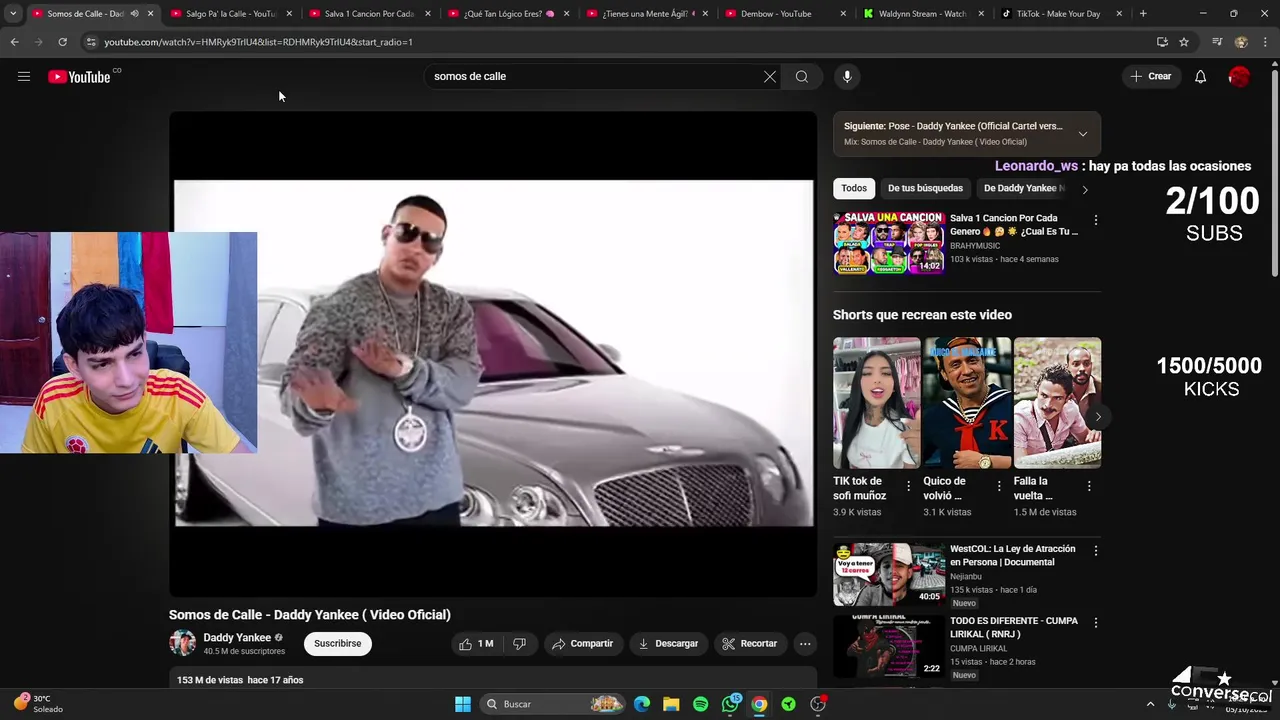This screenshot has height=720, width=1280.
Task: Play the Salva 1 Cancion thumbnail video
Action: coord(889,243)
